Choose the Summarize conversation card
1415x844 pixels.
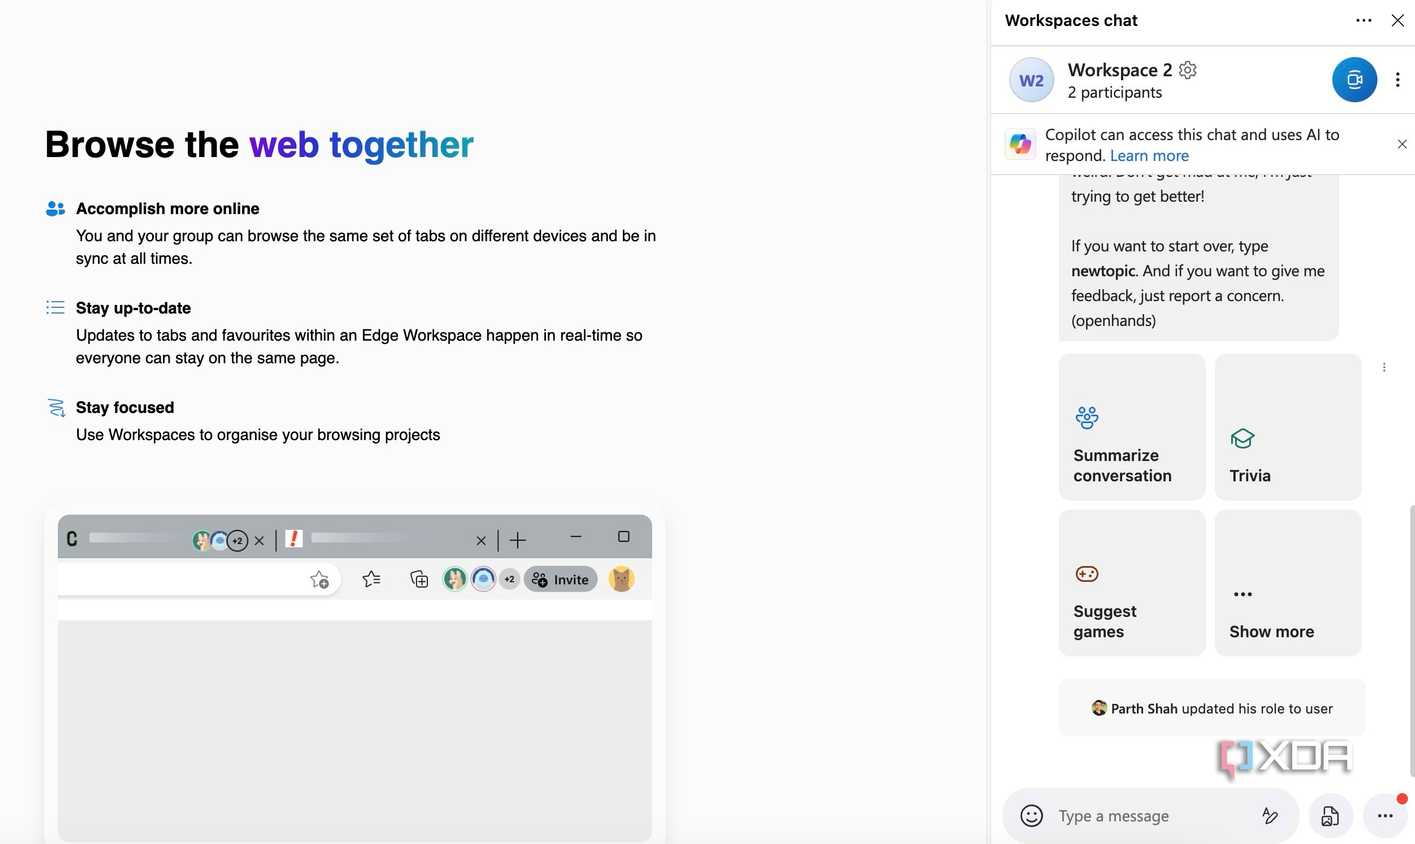point(1132,427)
